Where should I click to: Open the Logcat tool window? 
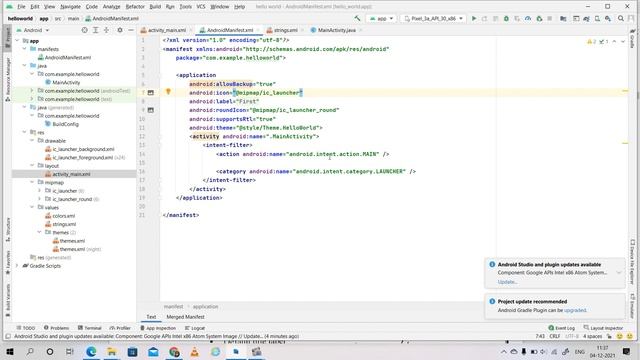coord(195,328)
